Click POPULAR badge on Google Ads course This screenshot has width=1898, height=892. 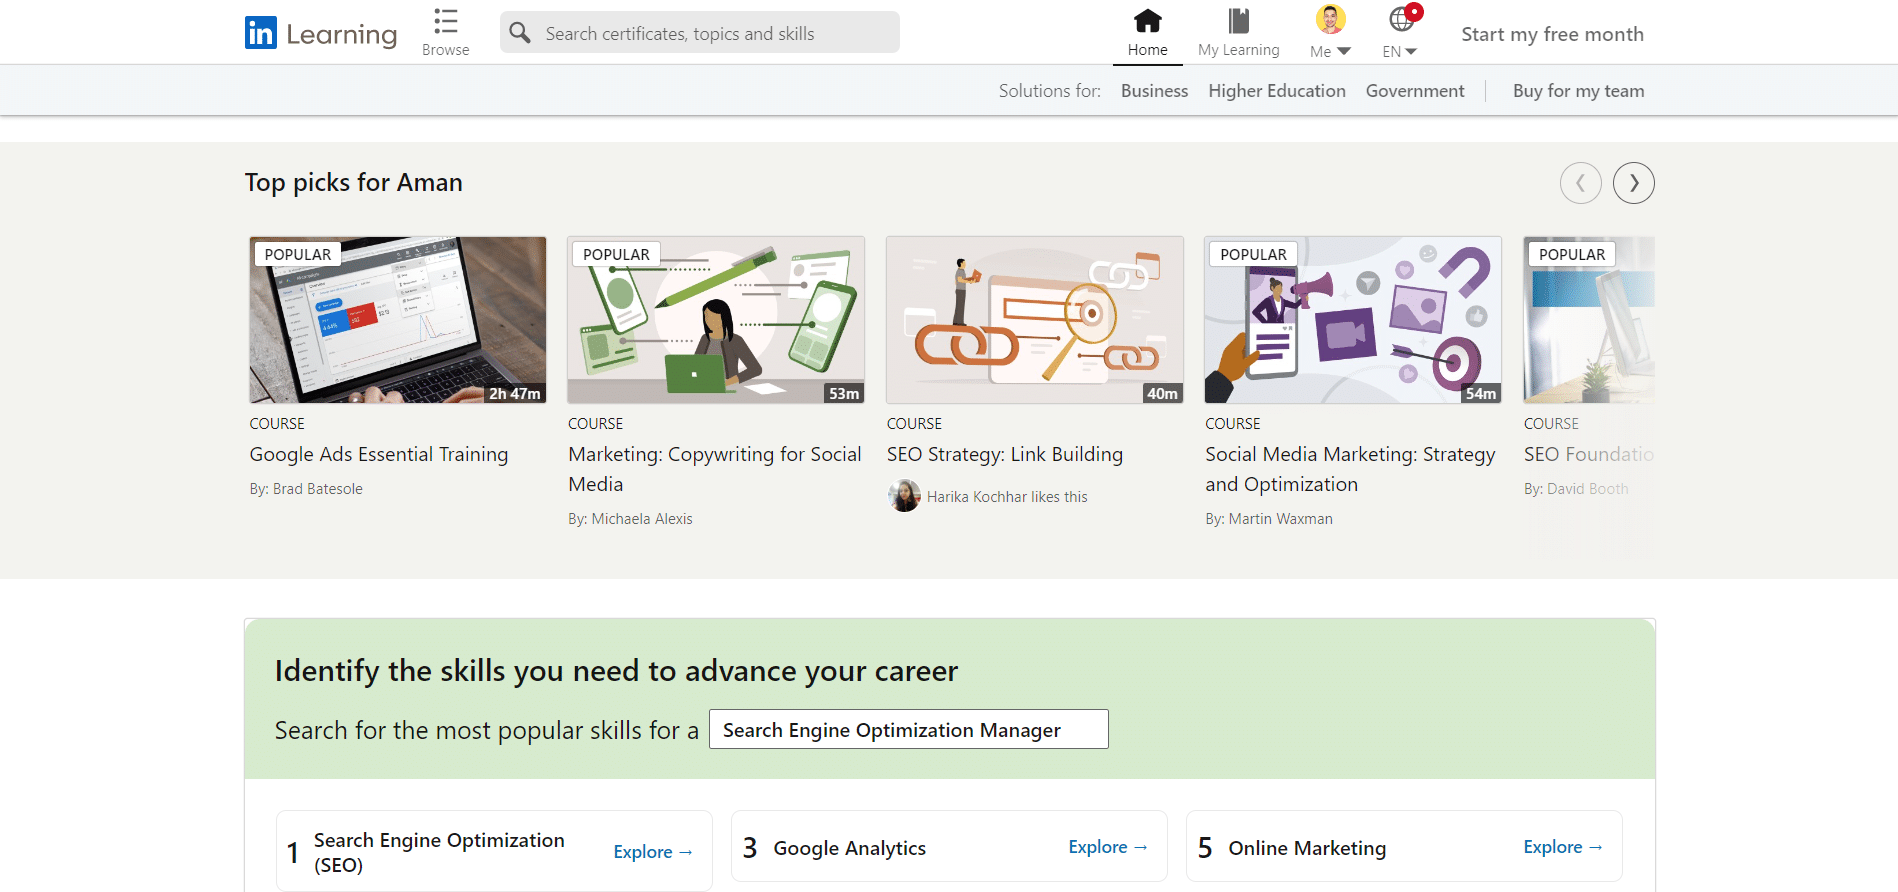(x=298, y=254)
